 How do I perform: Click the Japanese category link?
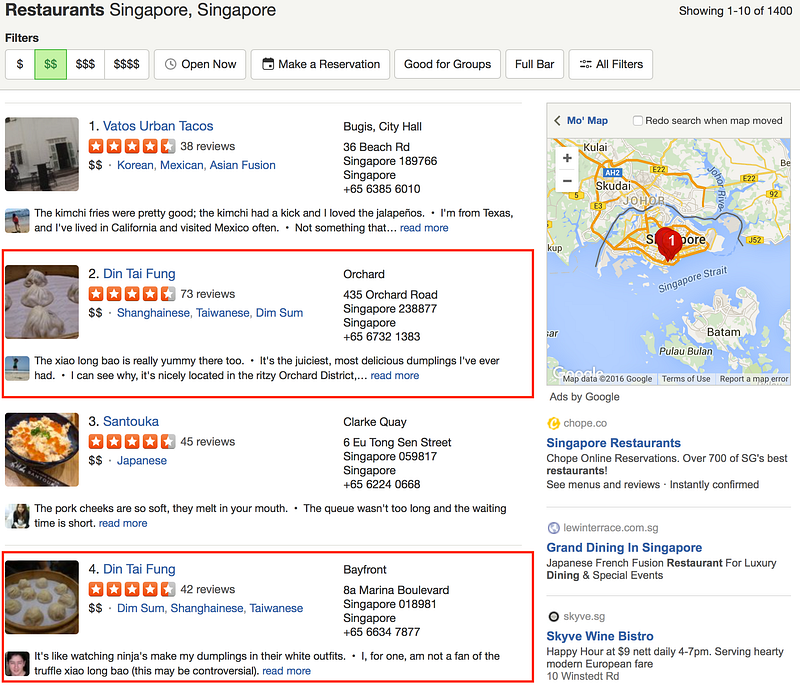[142, 461]
